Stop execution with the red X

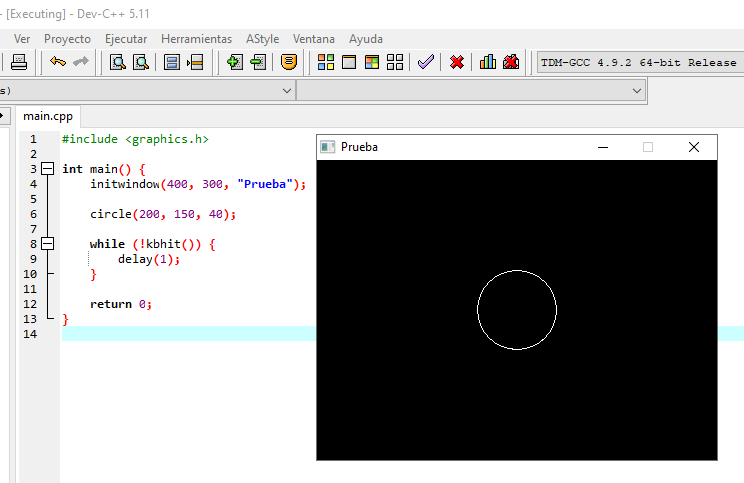[456, 62]
